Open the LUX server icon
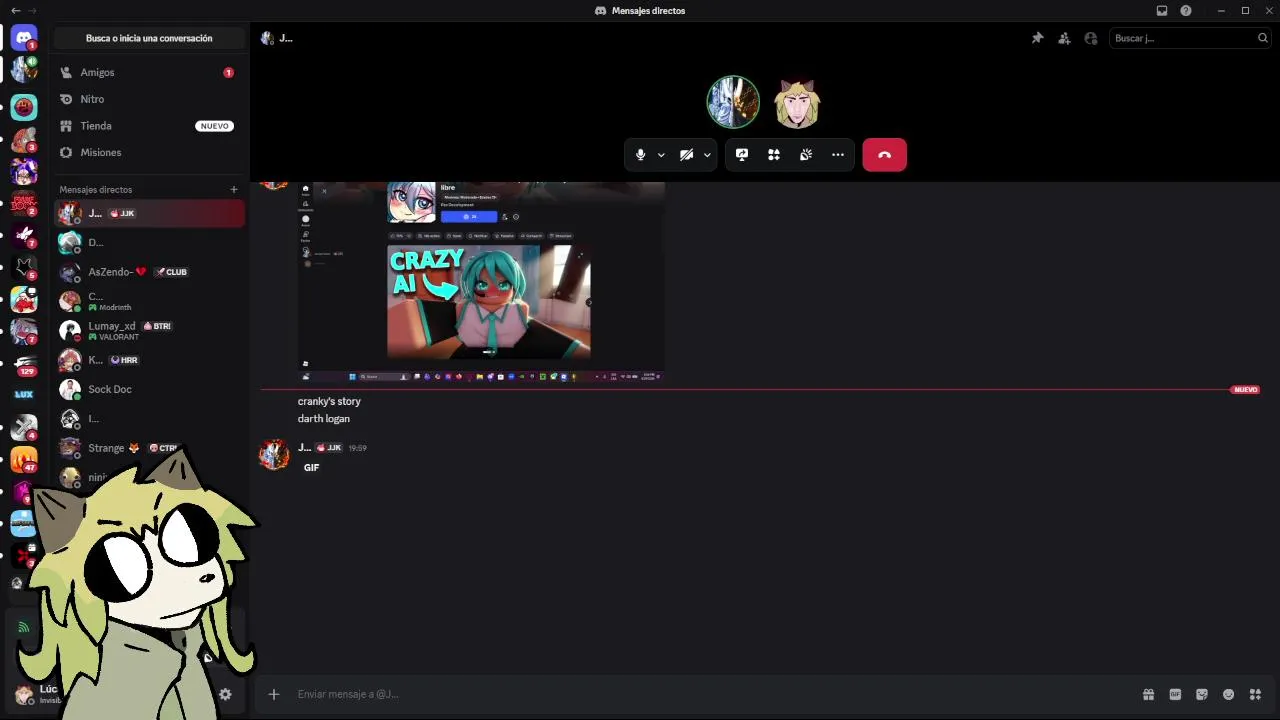The width and height of the screenshot is (1280, 720). pos(24,394)
